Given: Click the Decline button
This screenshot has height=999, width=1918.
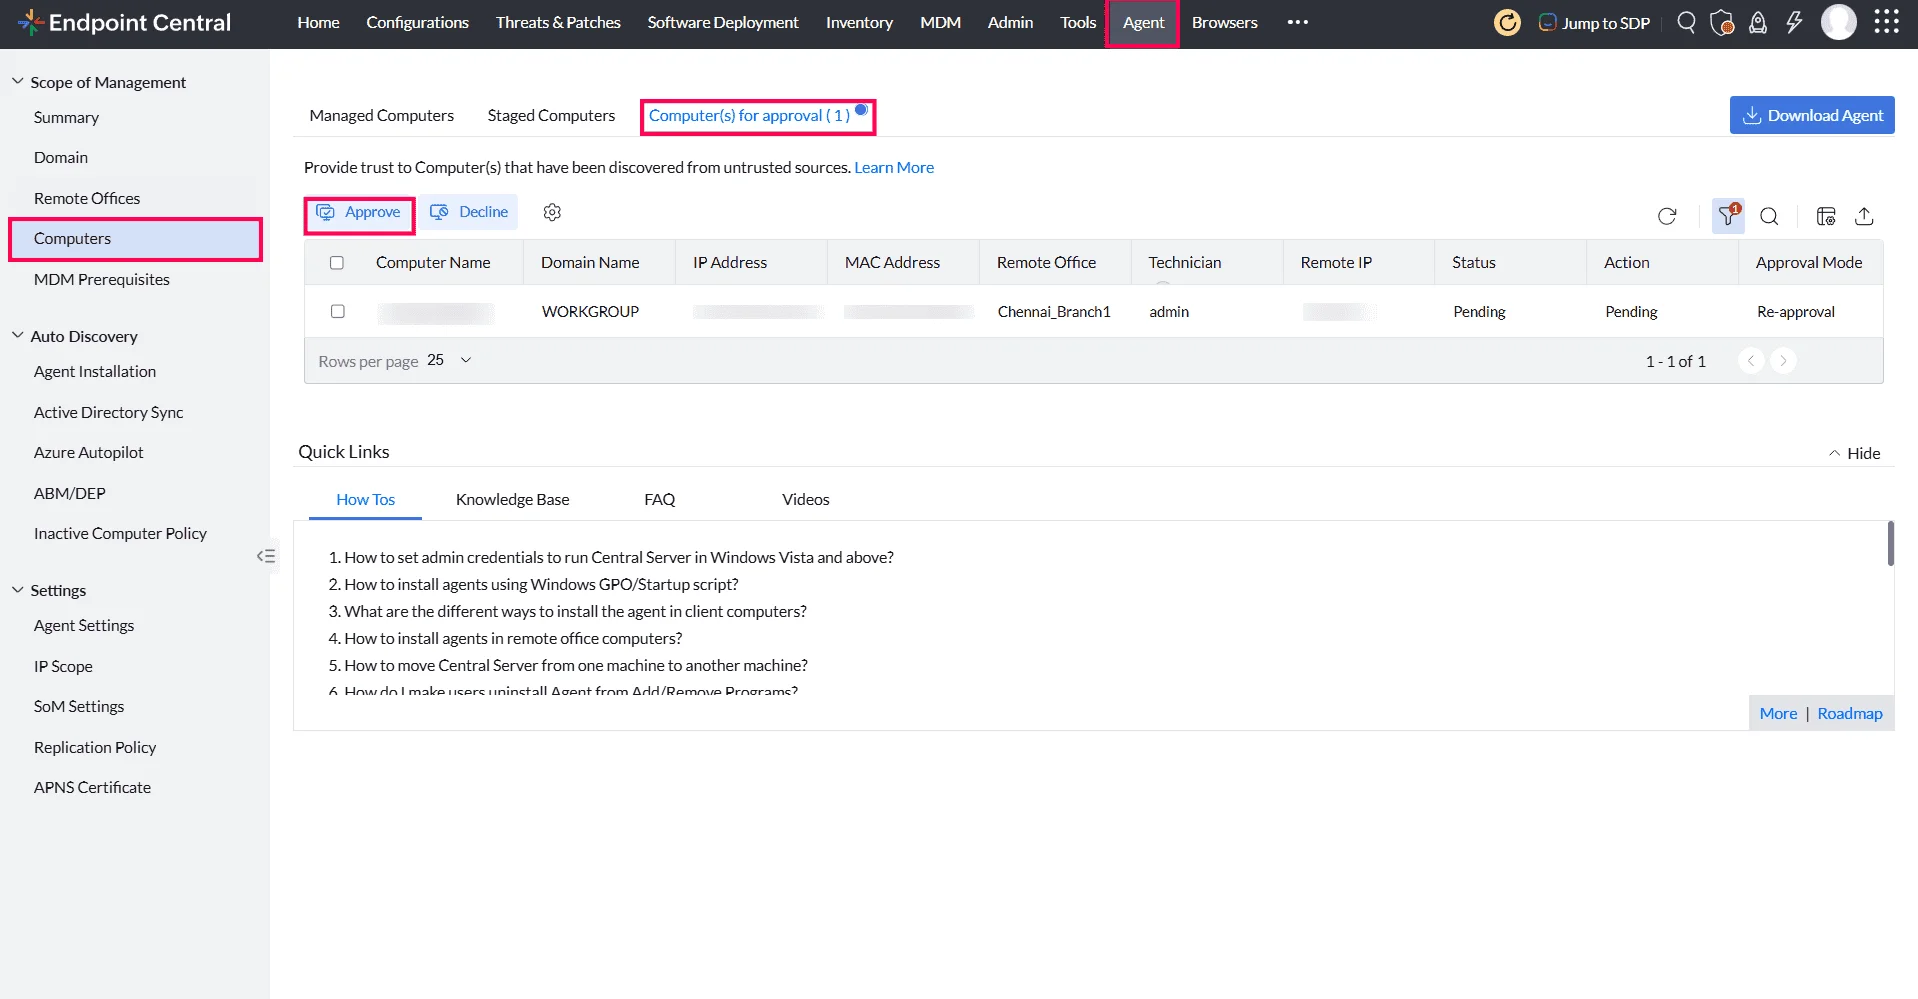Looking at the screenshot, I should point(469,212).
